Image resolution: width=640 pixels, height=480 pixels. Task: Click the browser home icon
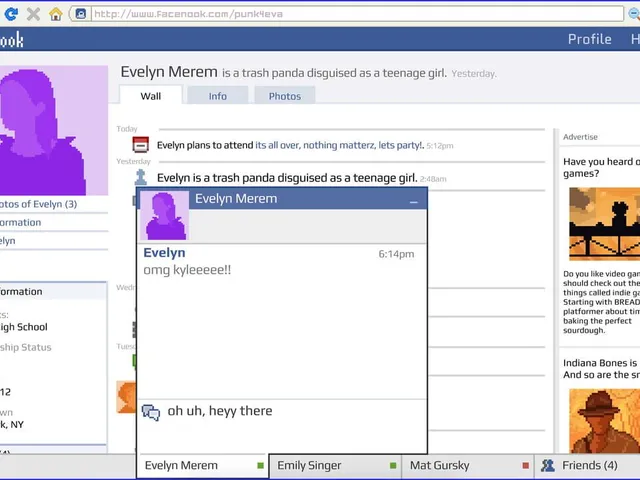click(x=56, y=14)
